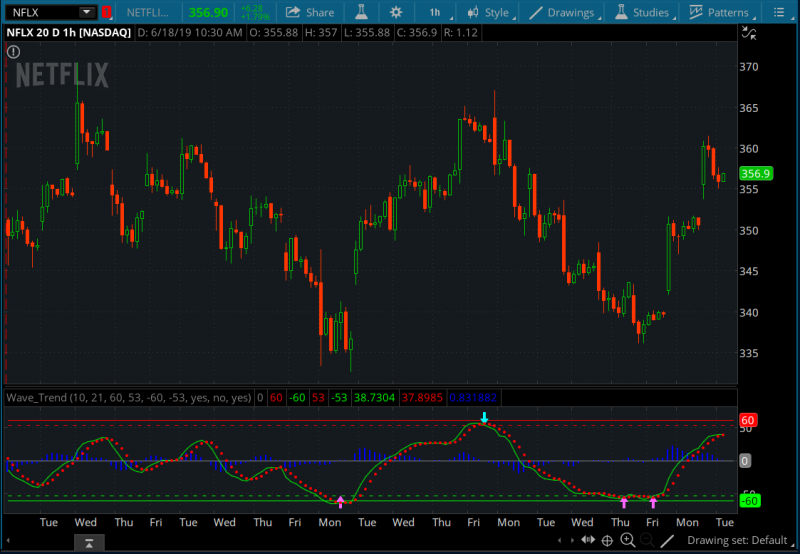The height and width of the screenshot is (554, 800).
Task: Click the Wave_Trend study label
Action: (x=129, y=397)
